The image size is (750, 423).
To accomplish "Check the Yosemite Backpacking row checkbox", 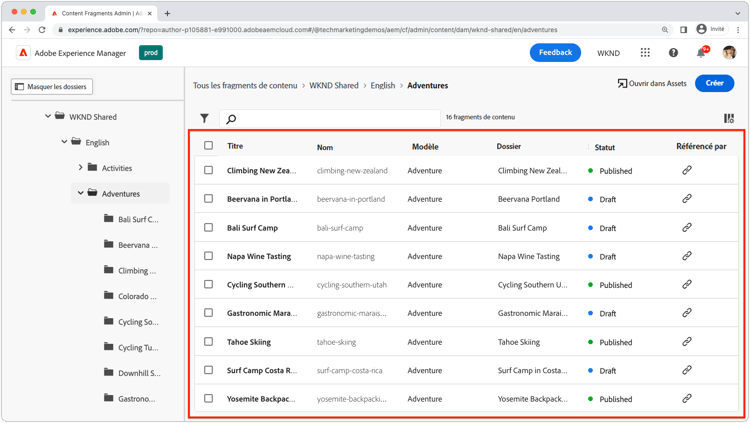I will click(209, 398).
